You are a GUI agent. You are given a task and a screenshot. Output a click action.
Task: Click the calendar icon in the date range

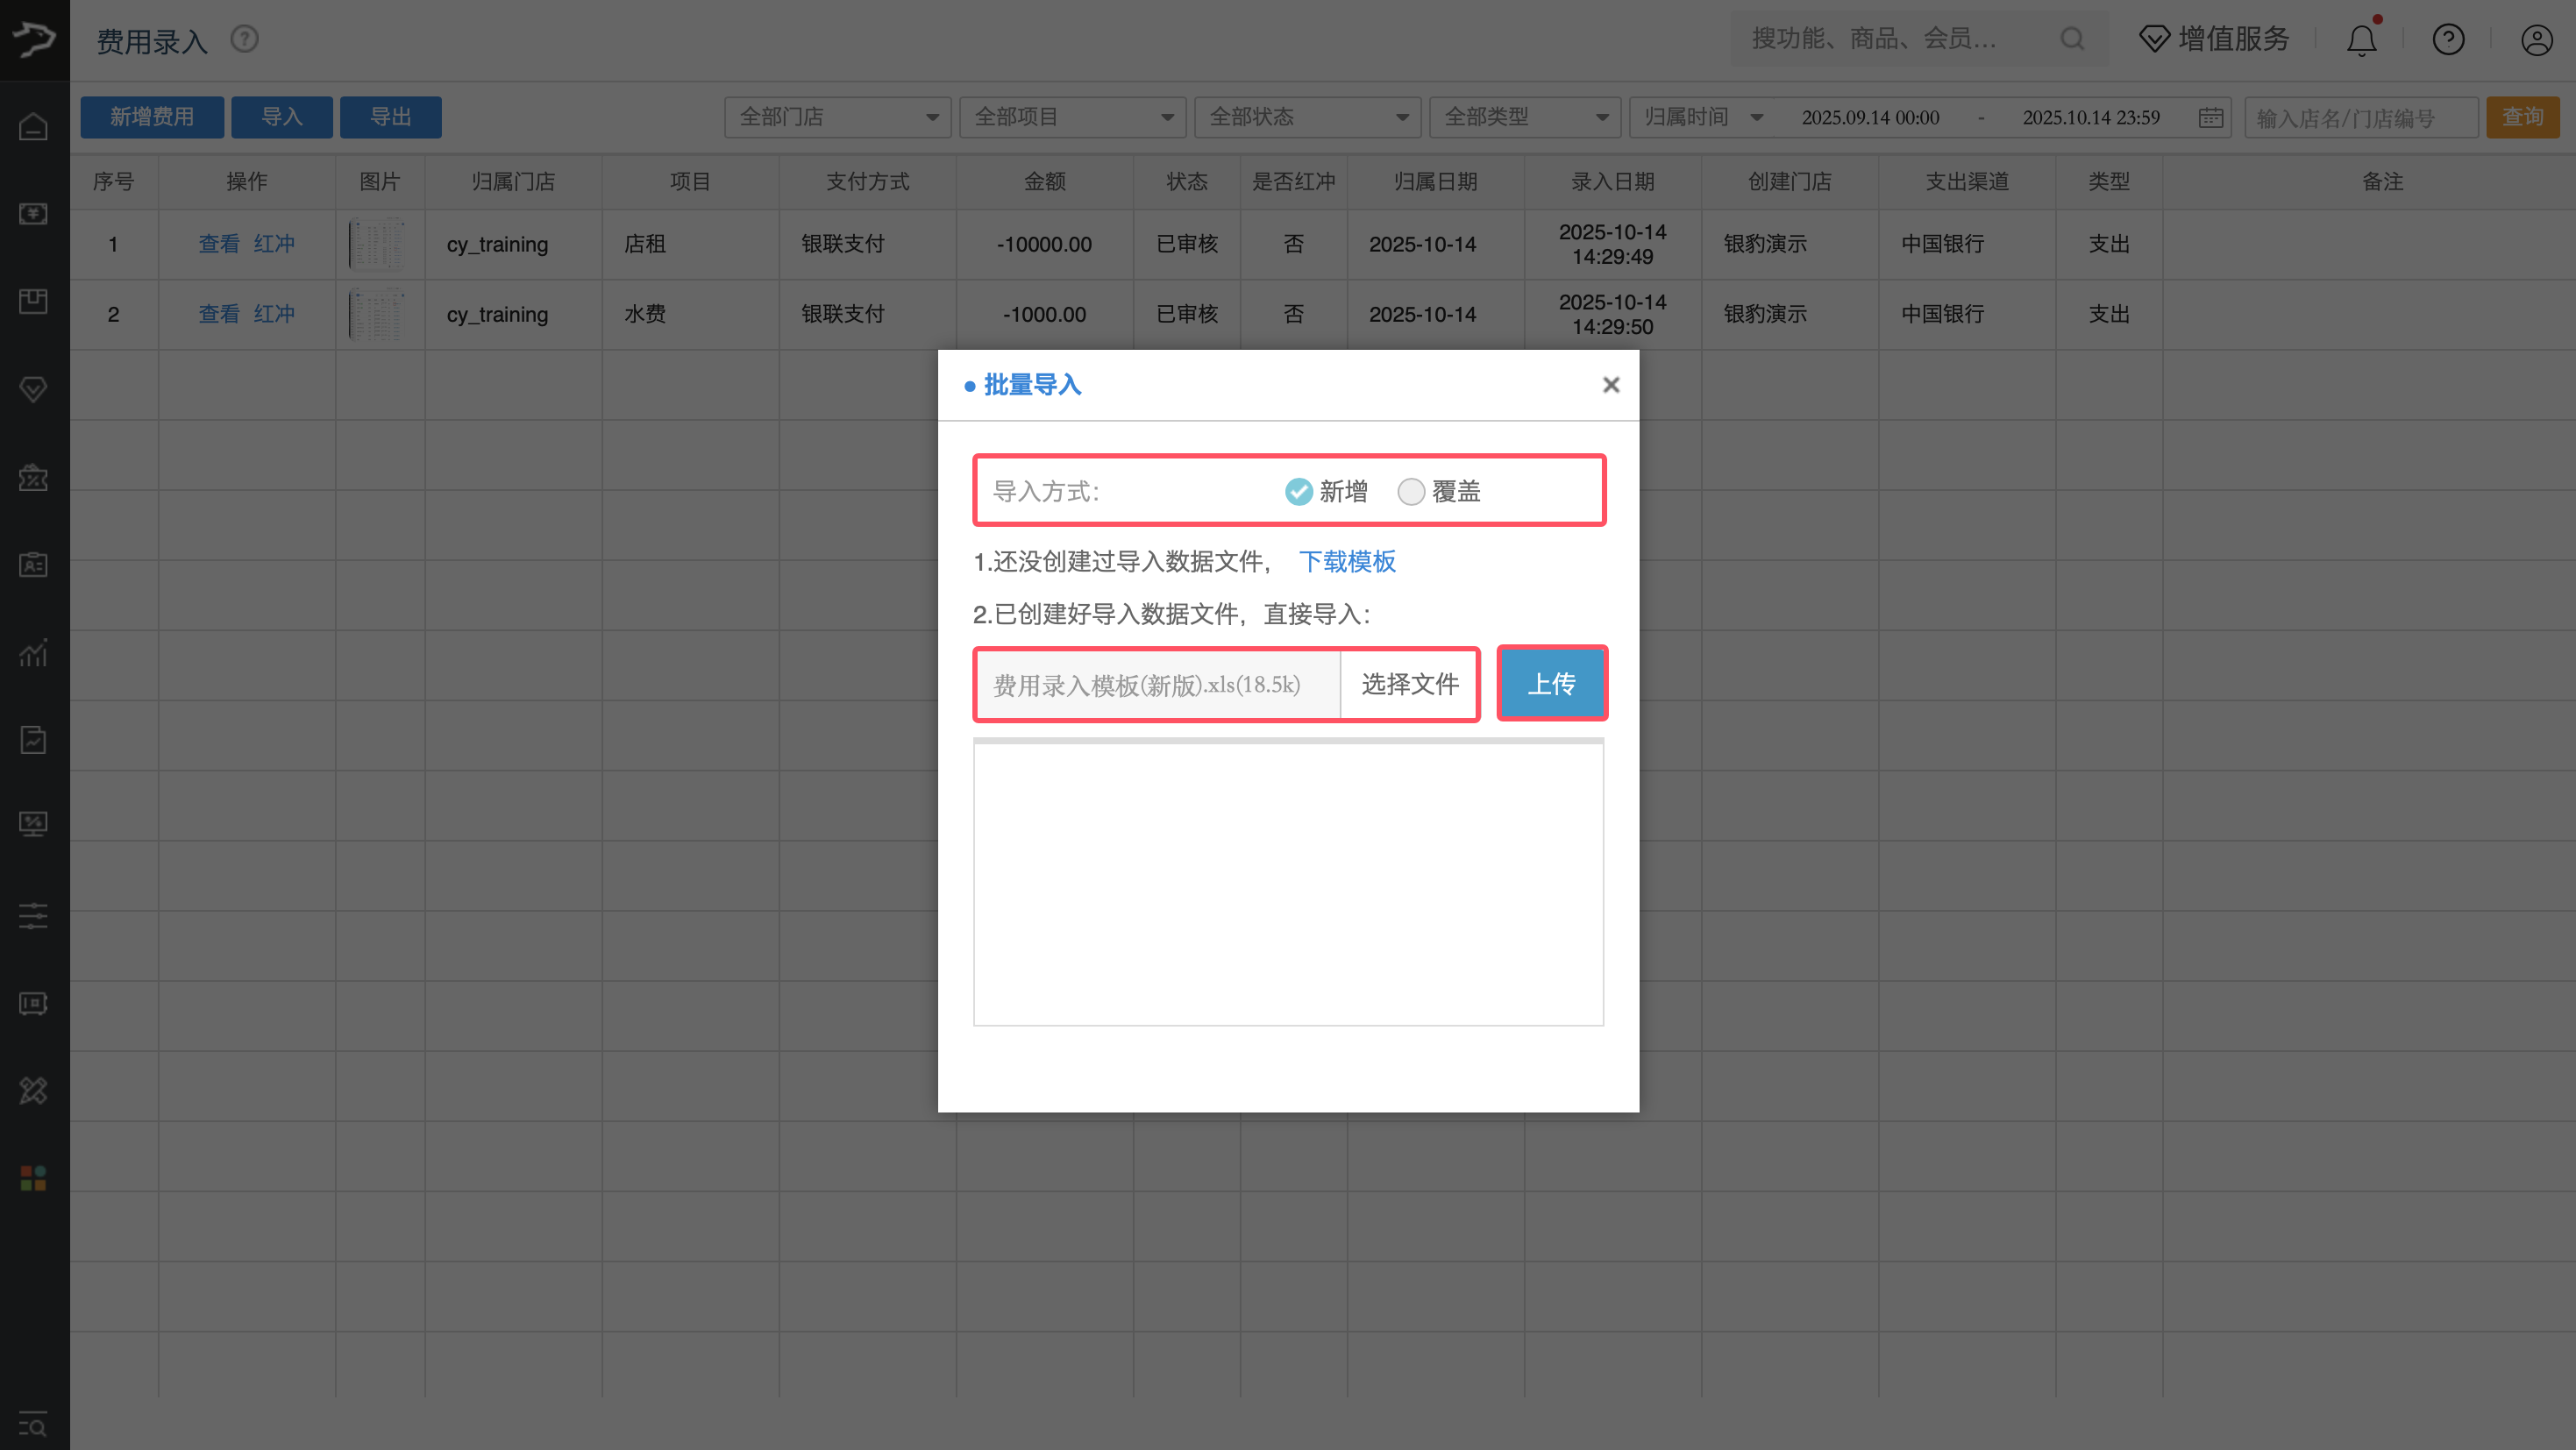click(x=2210, y=118)
